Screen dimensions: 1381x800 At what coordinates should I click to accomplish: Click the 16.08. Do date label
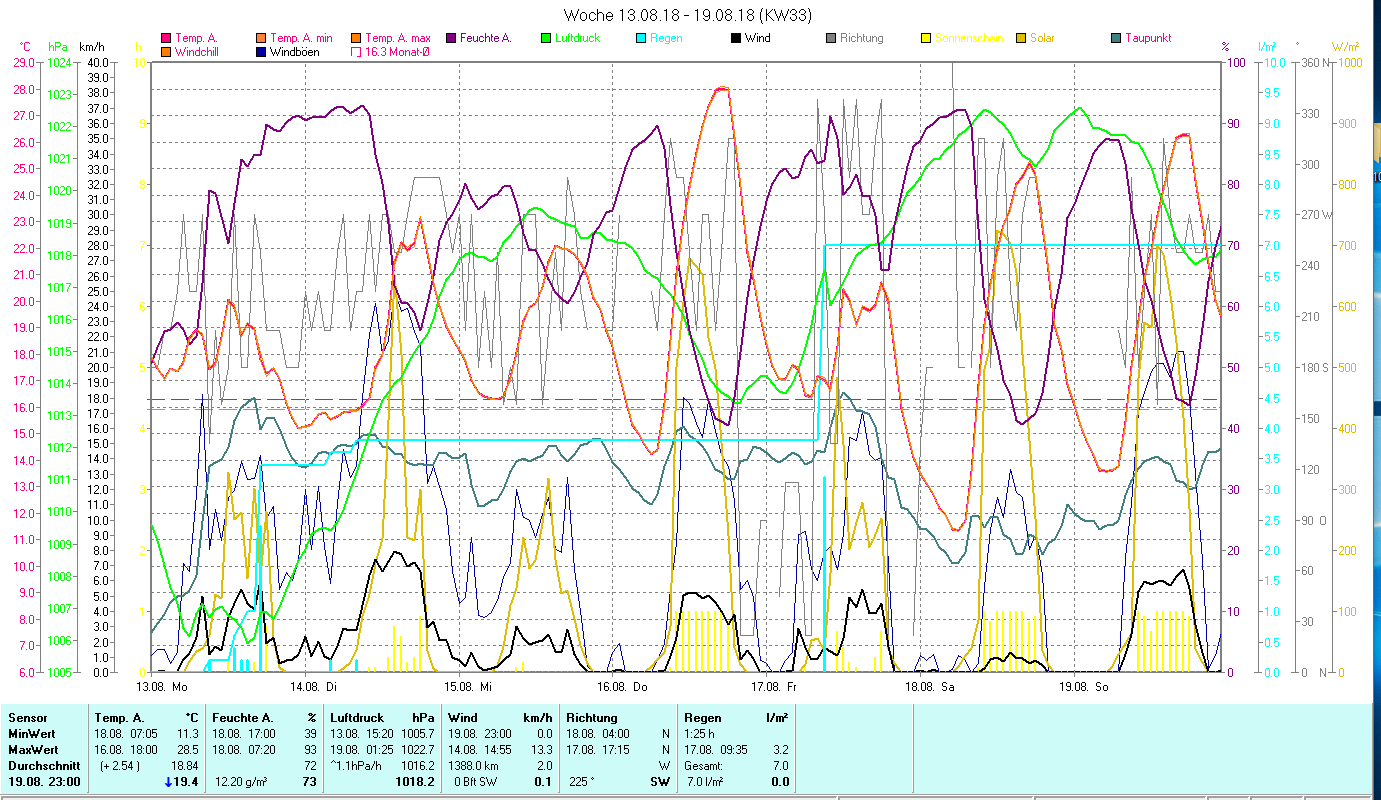pyautogui.click(x=623, y=687)
